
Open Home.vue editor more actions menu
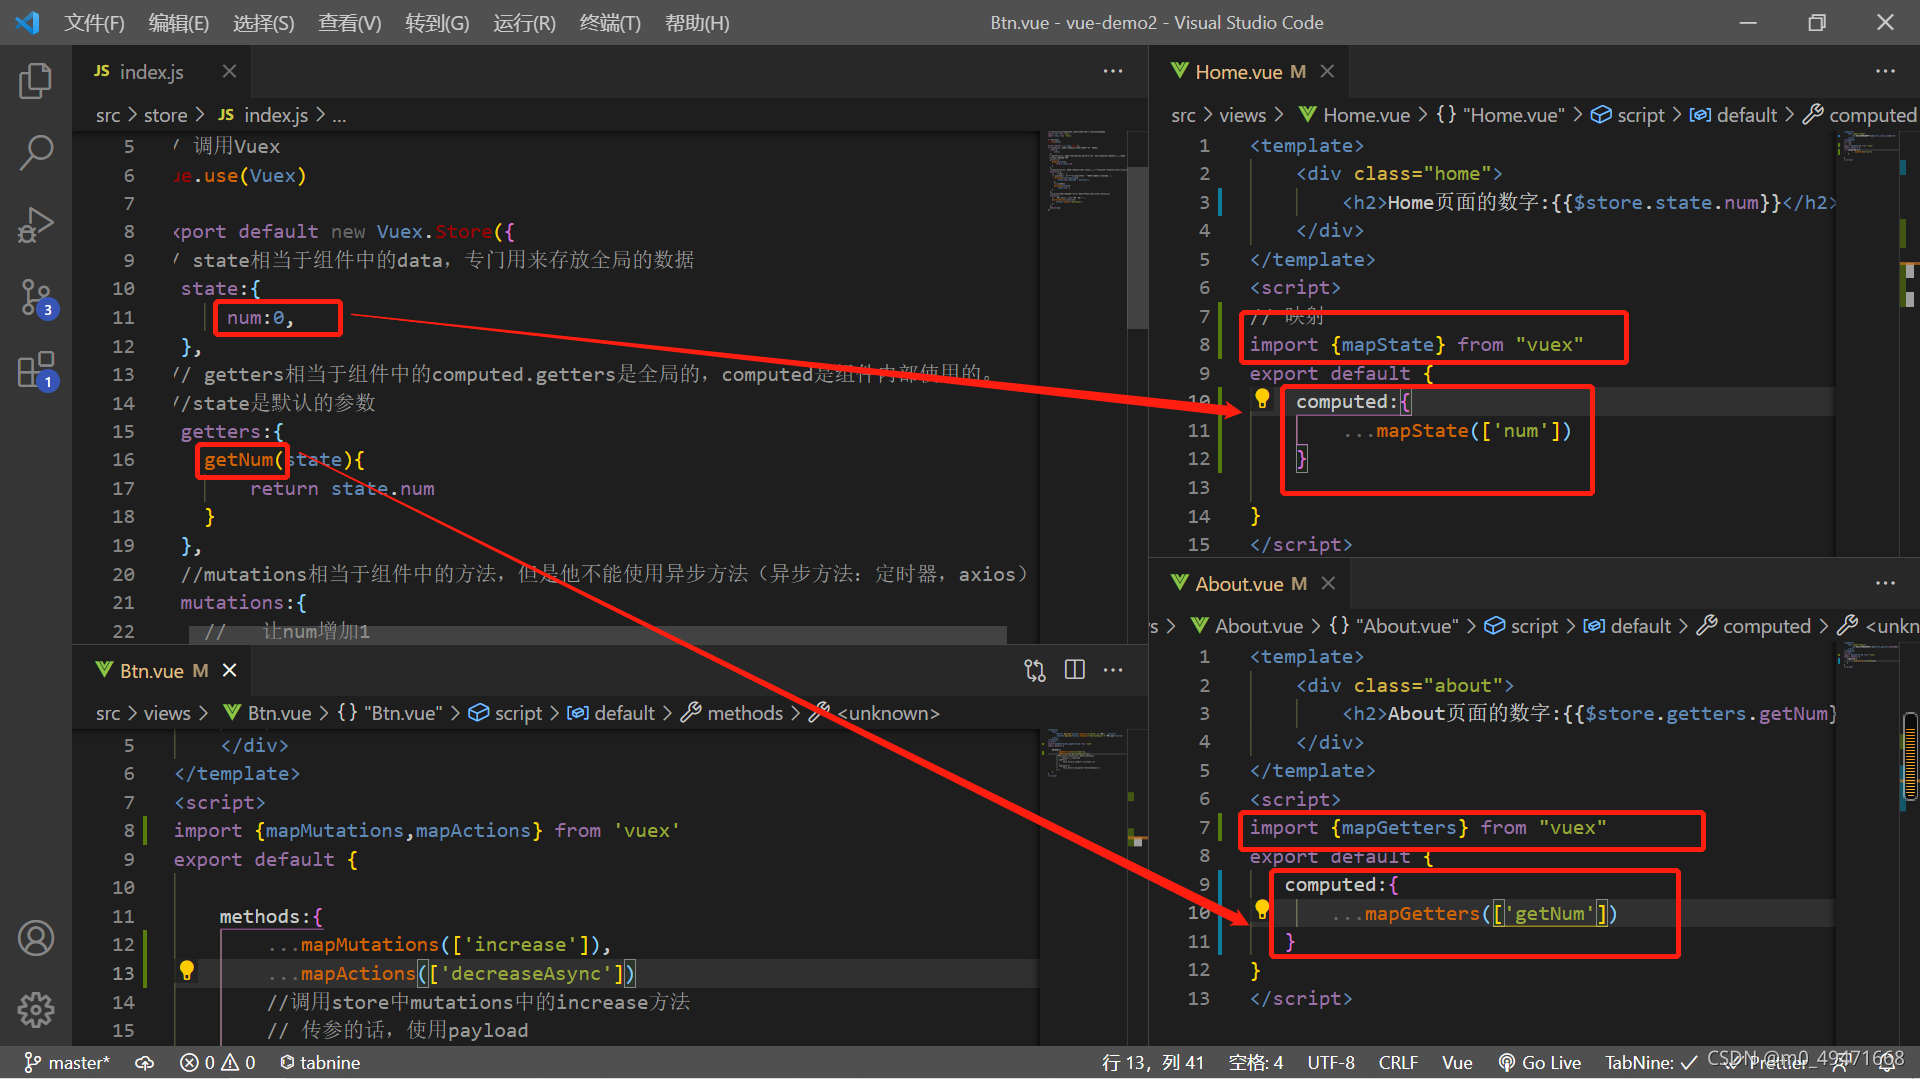pyautogui.click(x=1884, y=71)
